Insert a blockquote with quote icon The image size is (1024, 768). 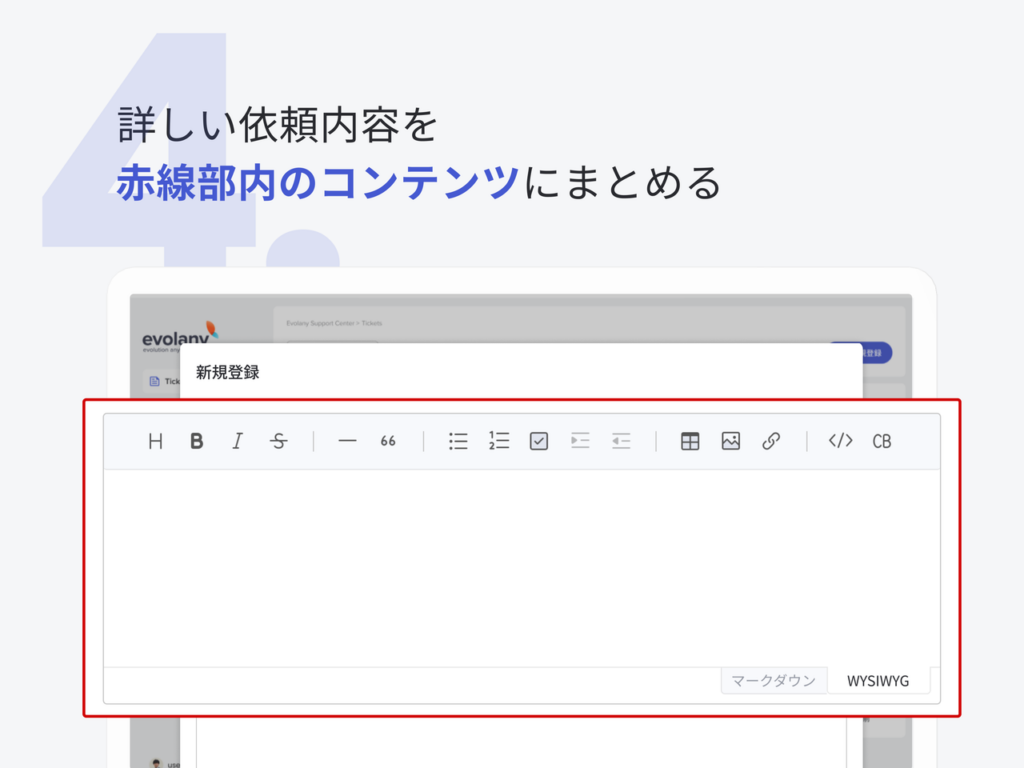point(388,441)
